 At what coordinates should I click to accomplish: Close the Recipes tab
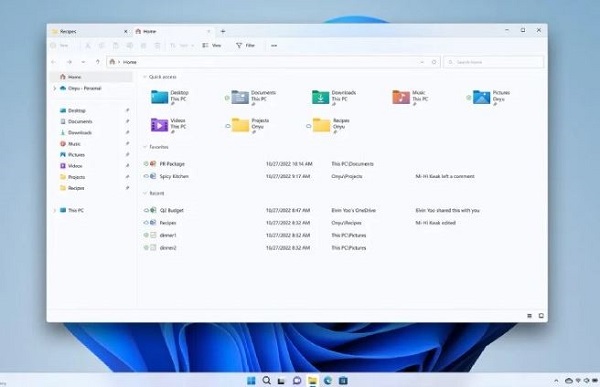[x=126, y=31]
